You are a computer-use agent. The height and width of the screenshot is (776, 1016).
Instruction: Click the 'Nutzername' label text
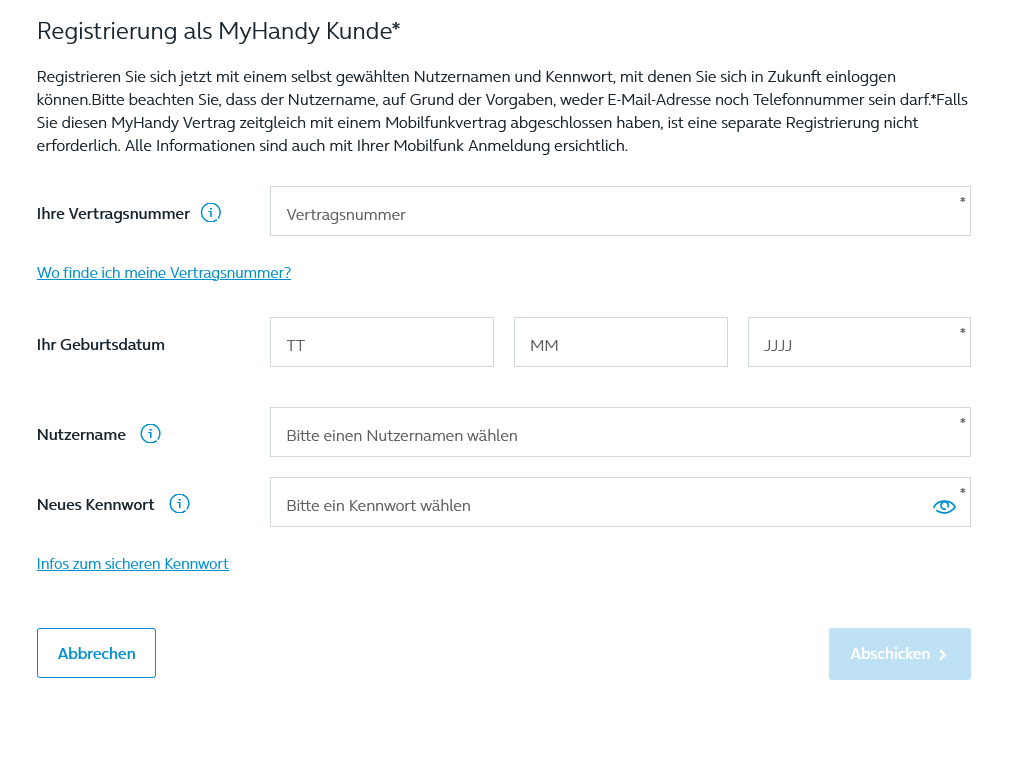click(81, 435)
